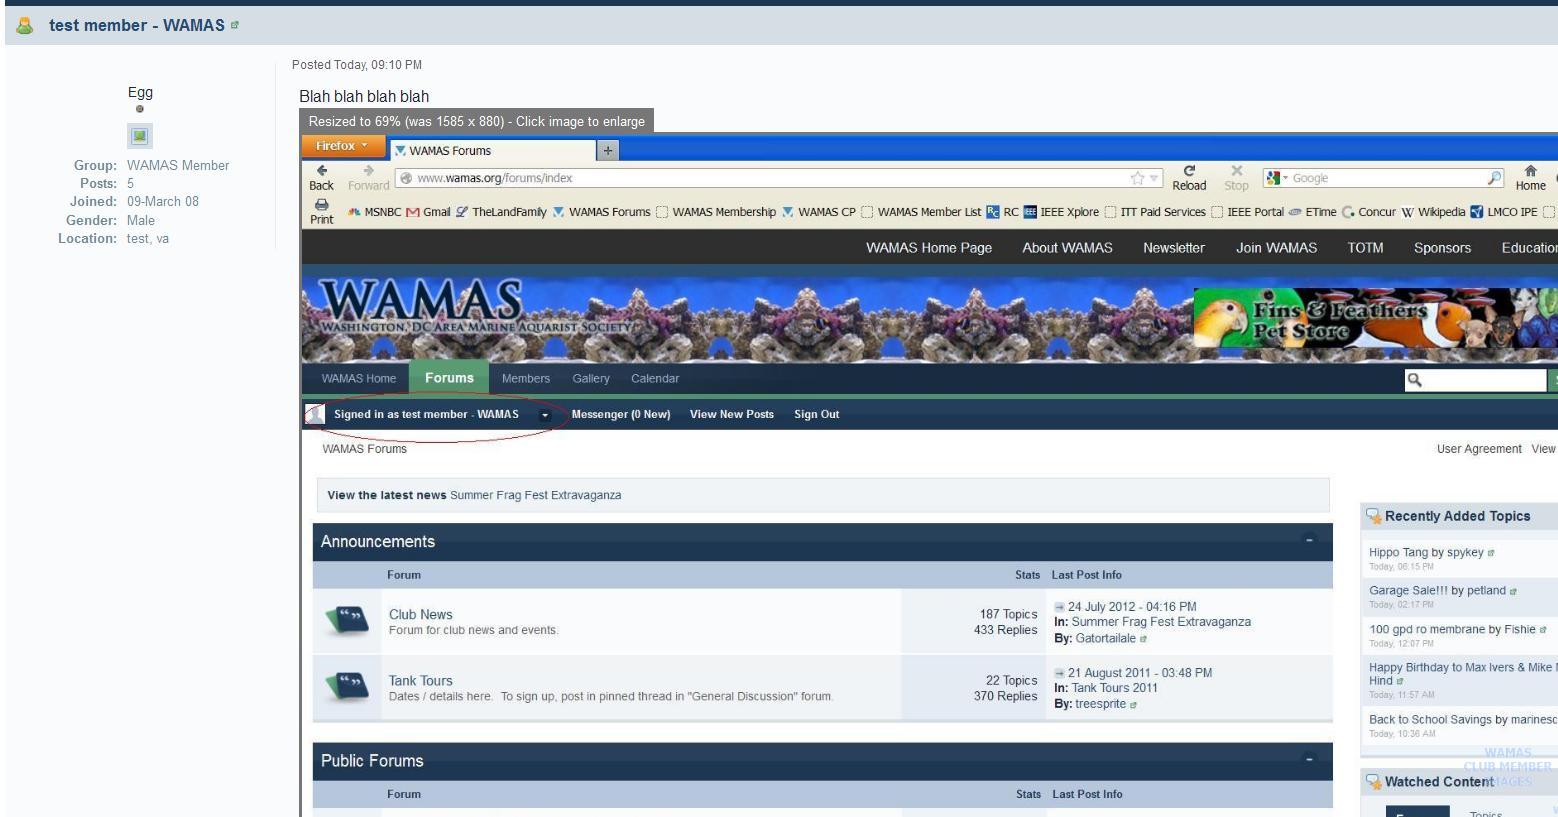
Task: Click Join WAMAS in top menu
Action: 1276,248
